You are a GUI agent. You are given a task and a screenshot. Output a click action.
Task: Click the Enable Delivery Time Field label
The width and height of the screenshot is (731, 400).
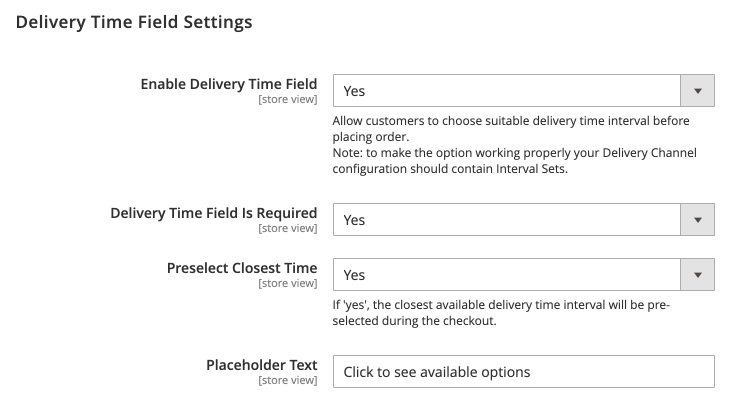(228, 84)
